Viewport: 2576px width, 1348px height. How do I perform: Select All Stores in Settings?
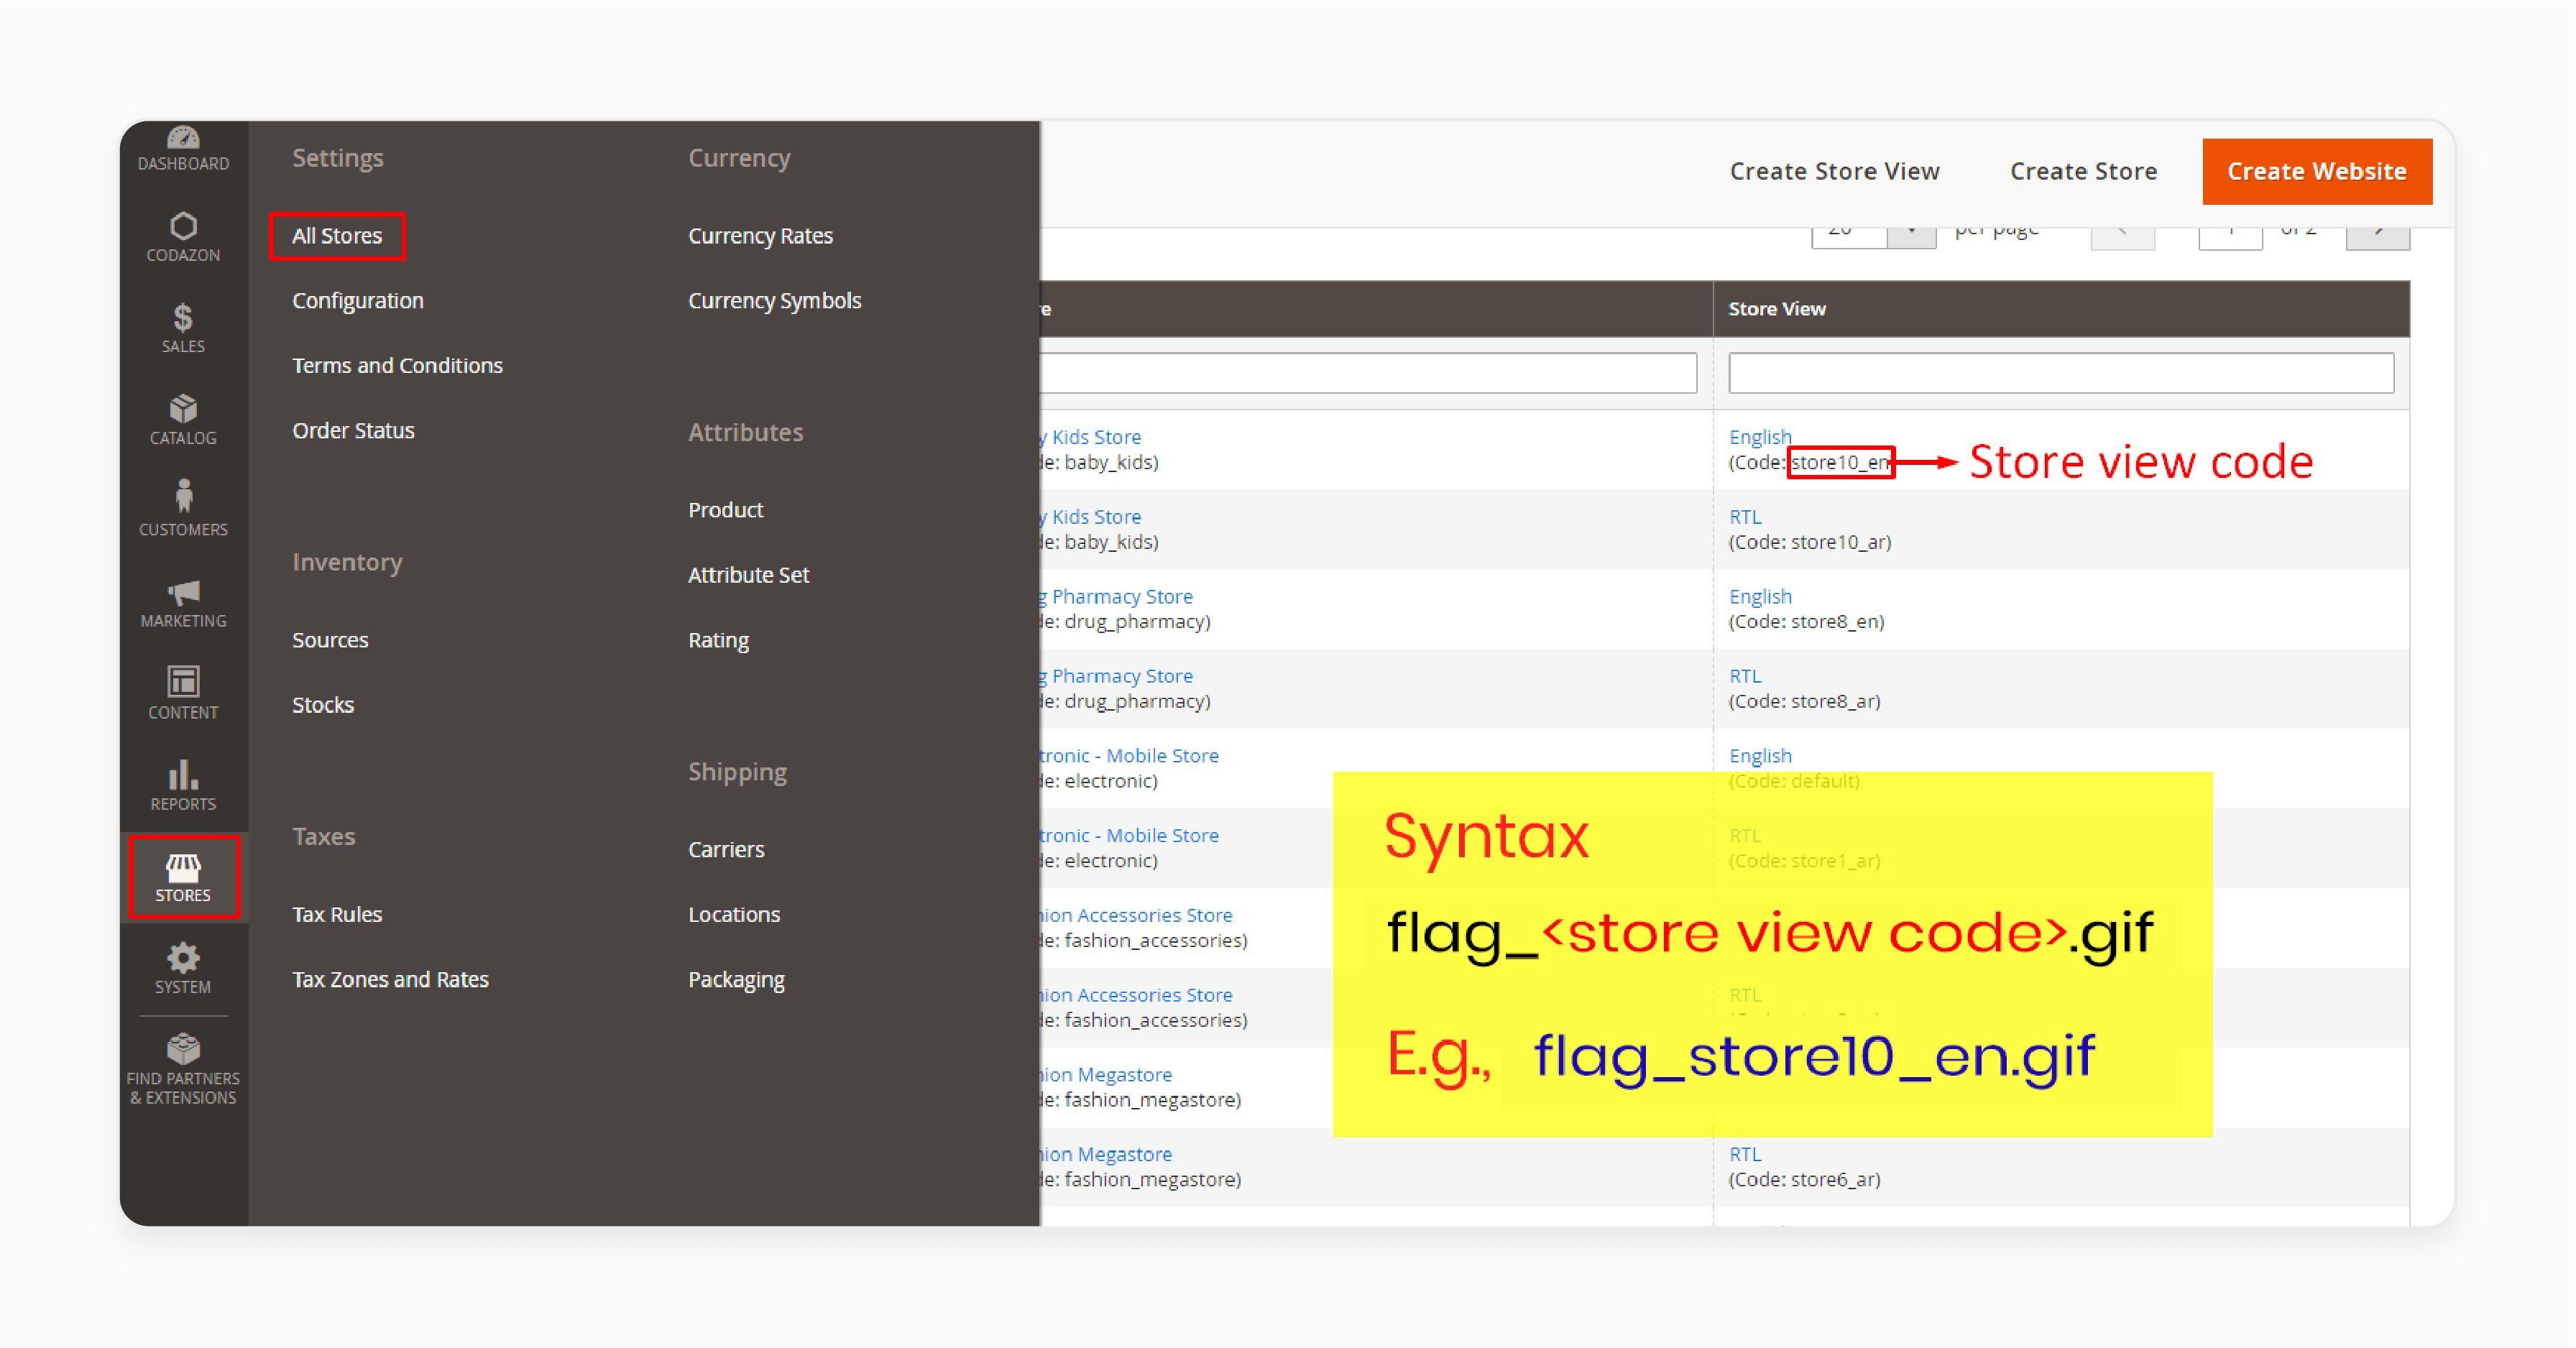pos(337,236)
